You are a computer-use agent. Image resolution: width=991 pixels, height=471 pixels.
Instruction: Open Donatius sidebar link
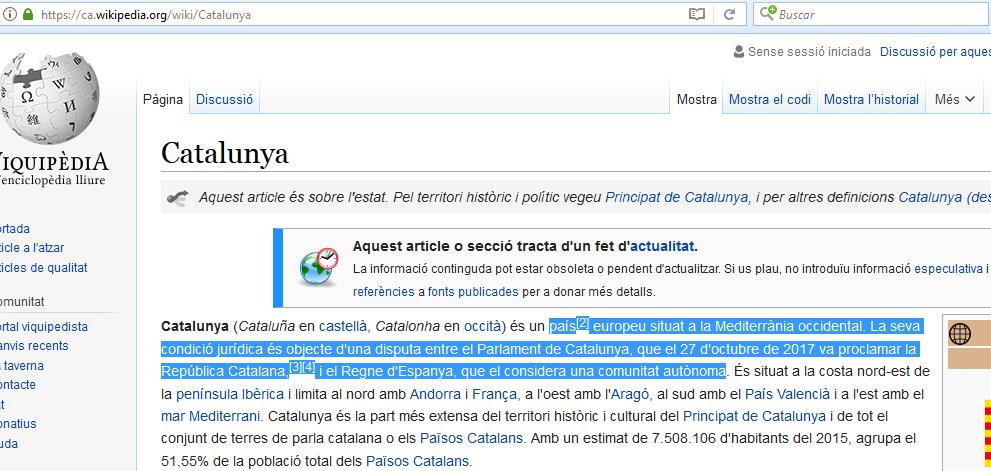point(18,424)
